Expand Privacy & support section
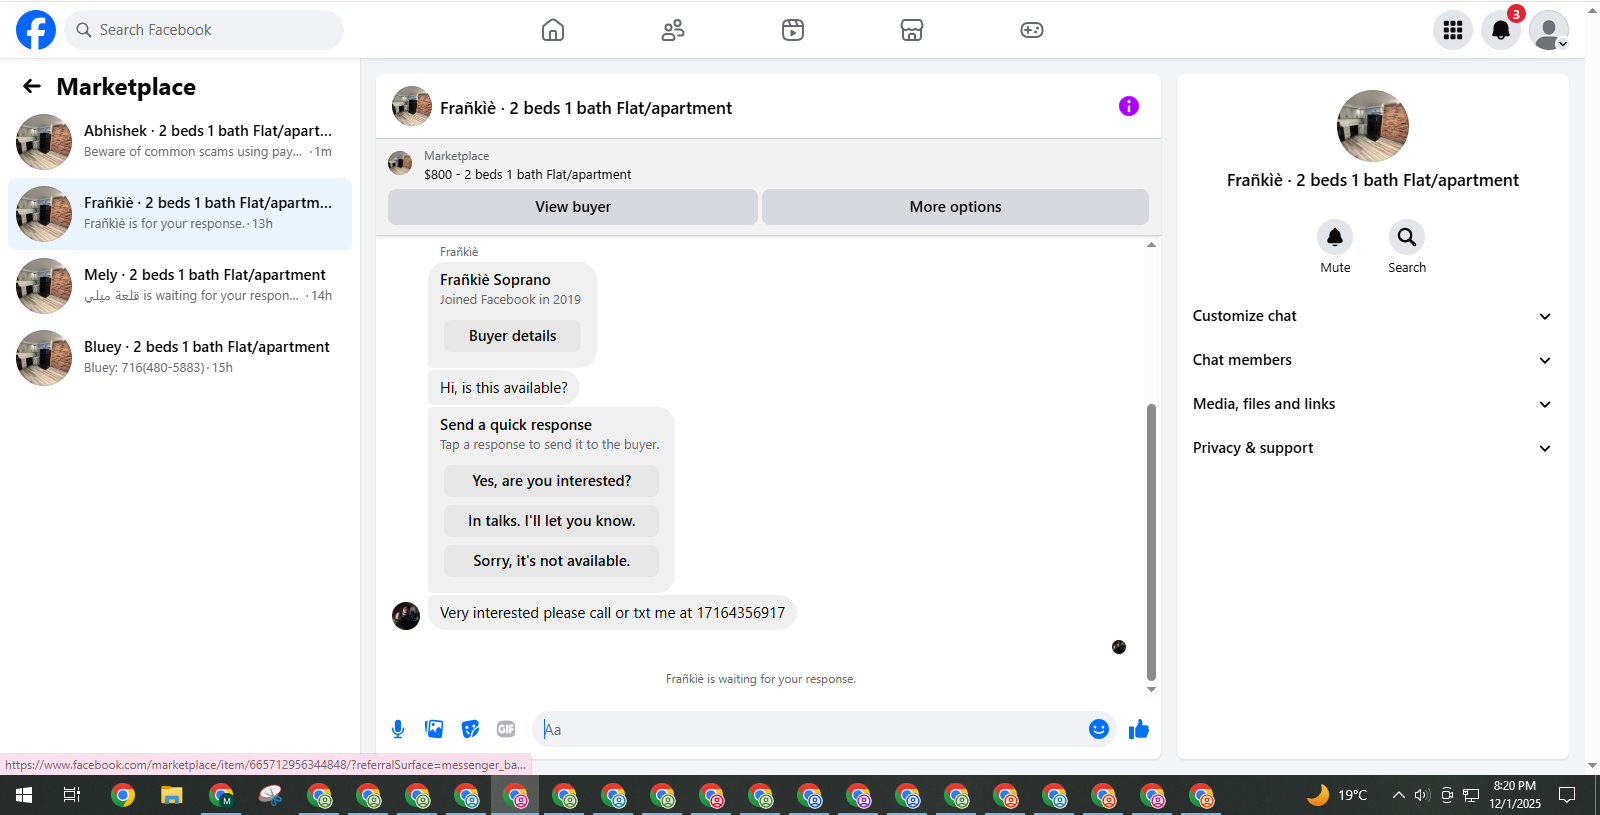 point(1372,448)
